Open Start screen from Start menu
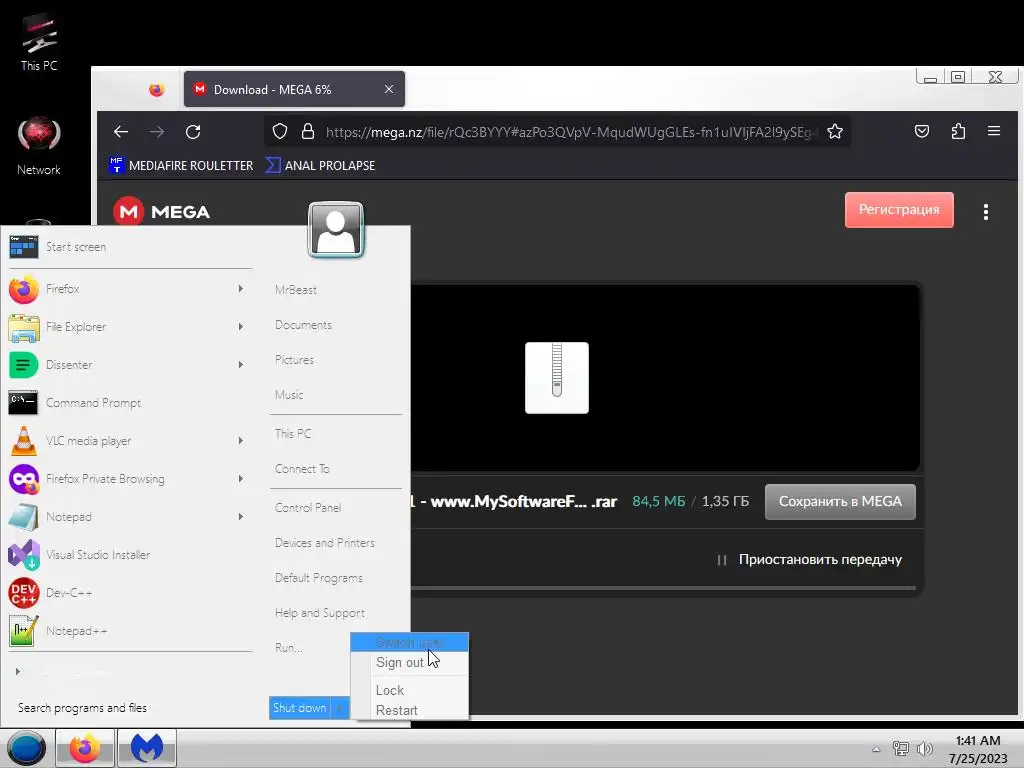 tap(129, 247)
